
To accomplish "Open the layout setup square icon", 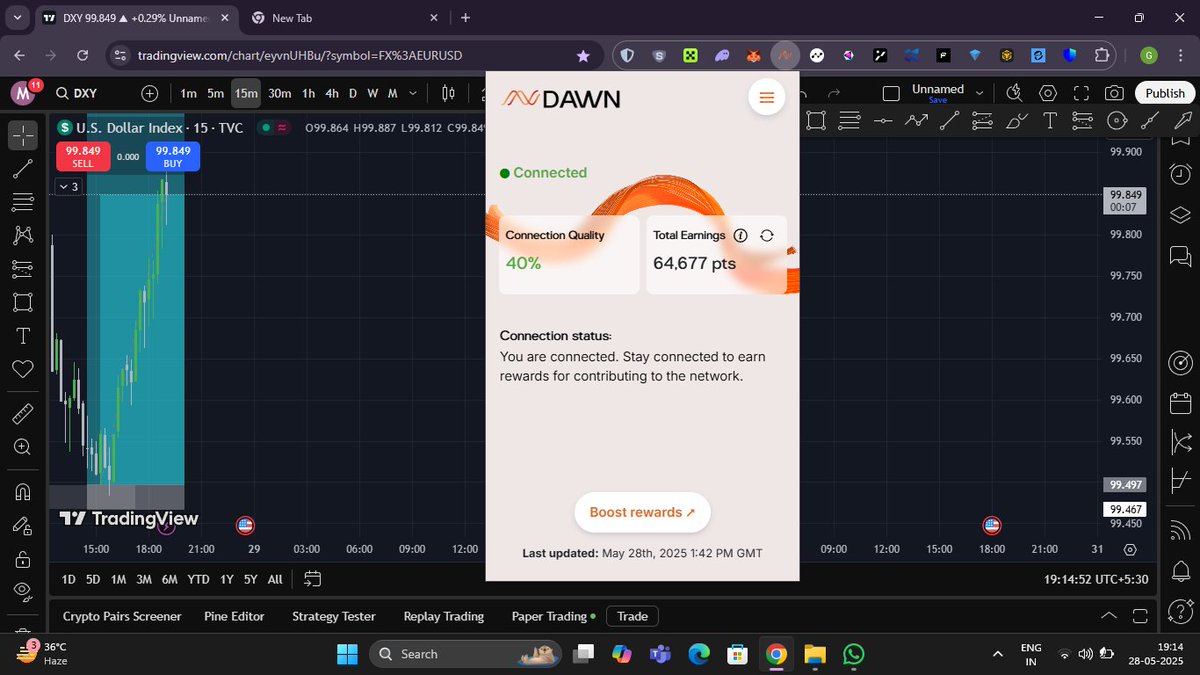I will pos(891,93).
